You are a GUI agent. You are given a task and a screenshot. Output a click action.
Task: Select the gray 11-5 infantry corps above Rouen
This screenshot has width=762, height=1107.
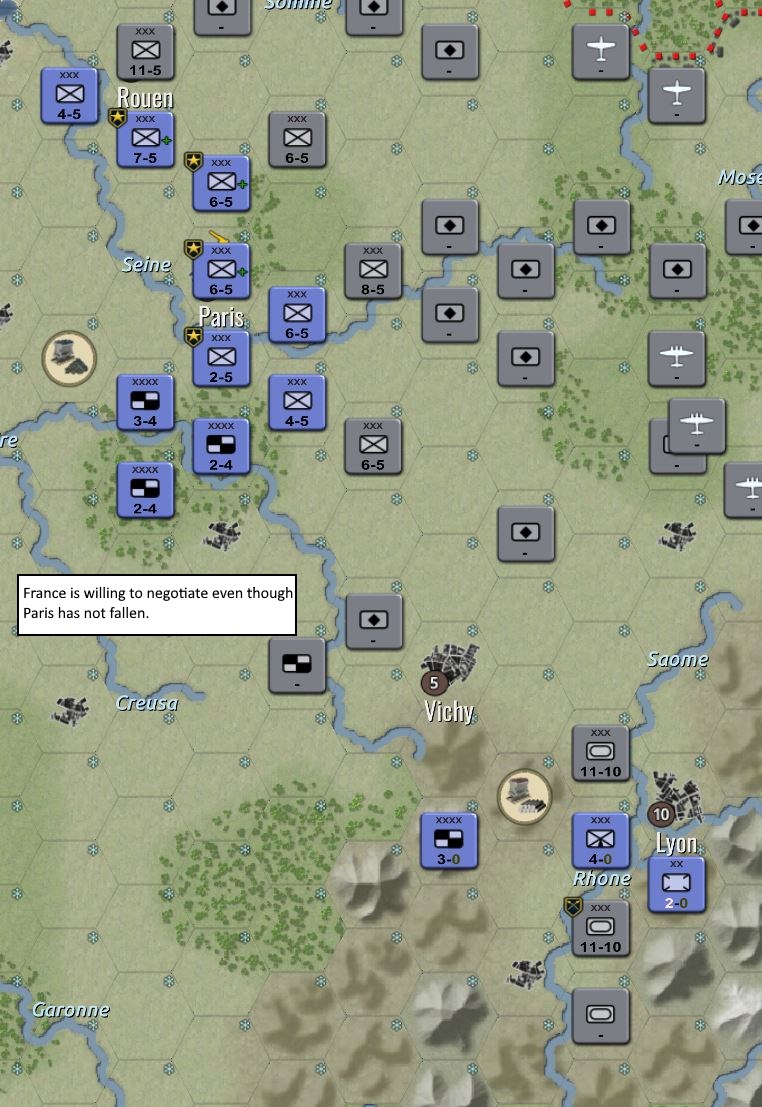pyautogui.click(x=145, y=52)
